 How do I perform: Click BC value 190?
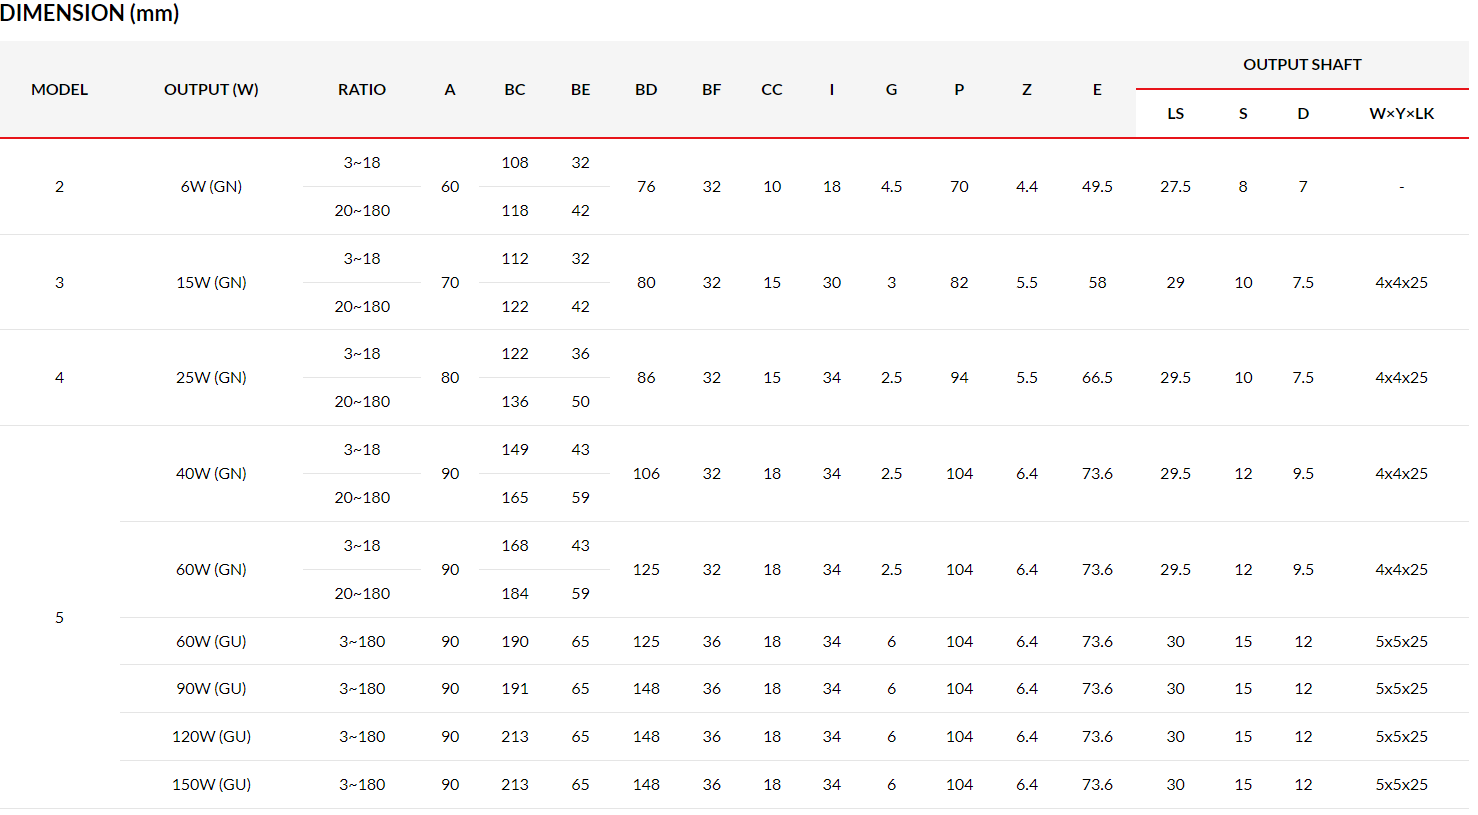tap(515, 641)
